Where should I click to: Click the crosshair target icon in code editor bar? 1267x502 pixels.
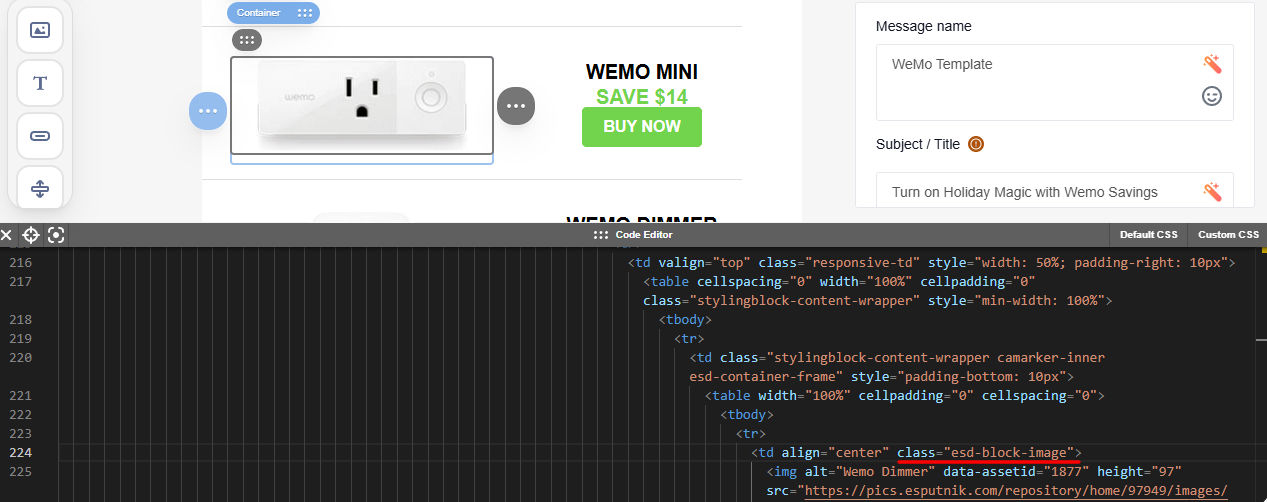31,235
